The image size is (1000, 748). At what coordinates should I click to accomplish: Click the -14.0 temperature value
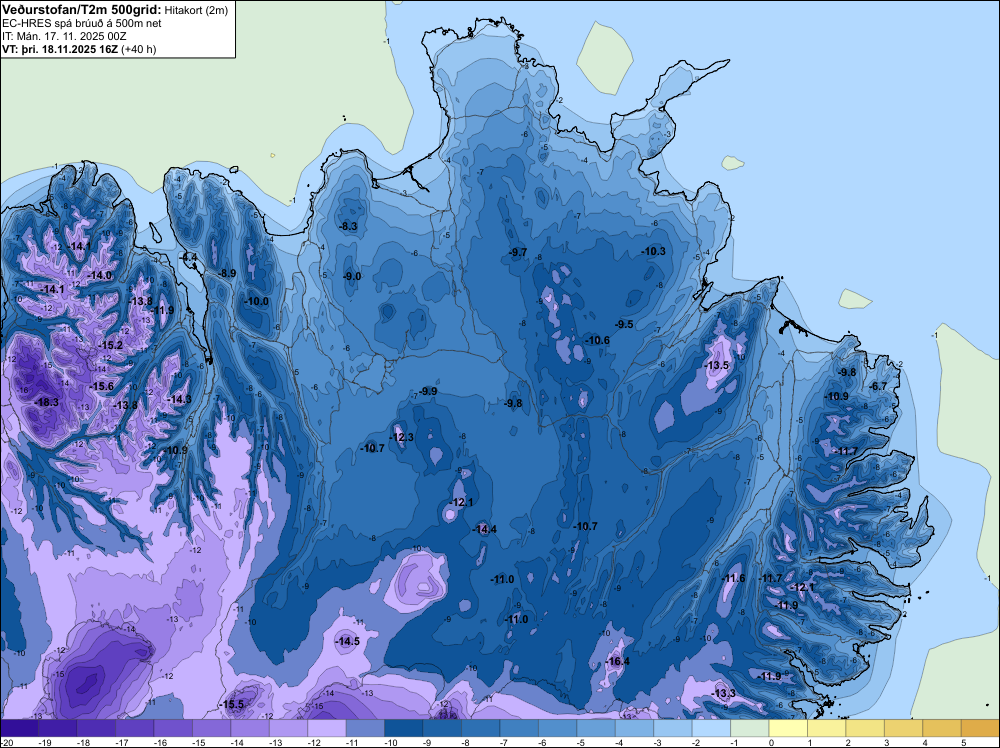99,275
